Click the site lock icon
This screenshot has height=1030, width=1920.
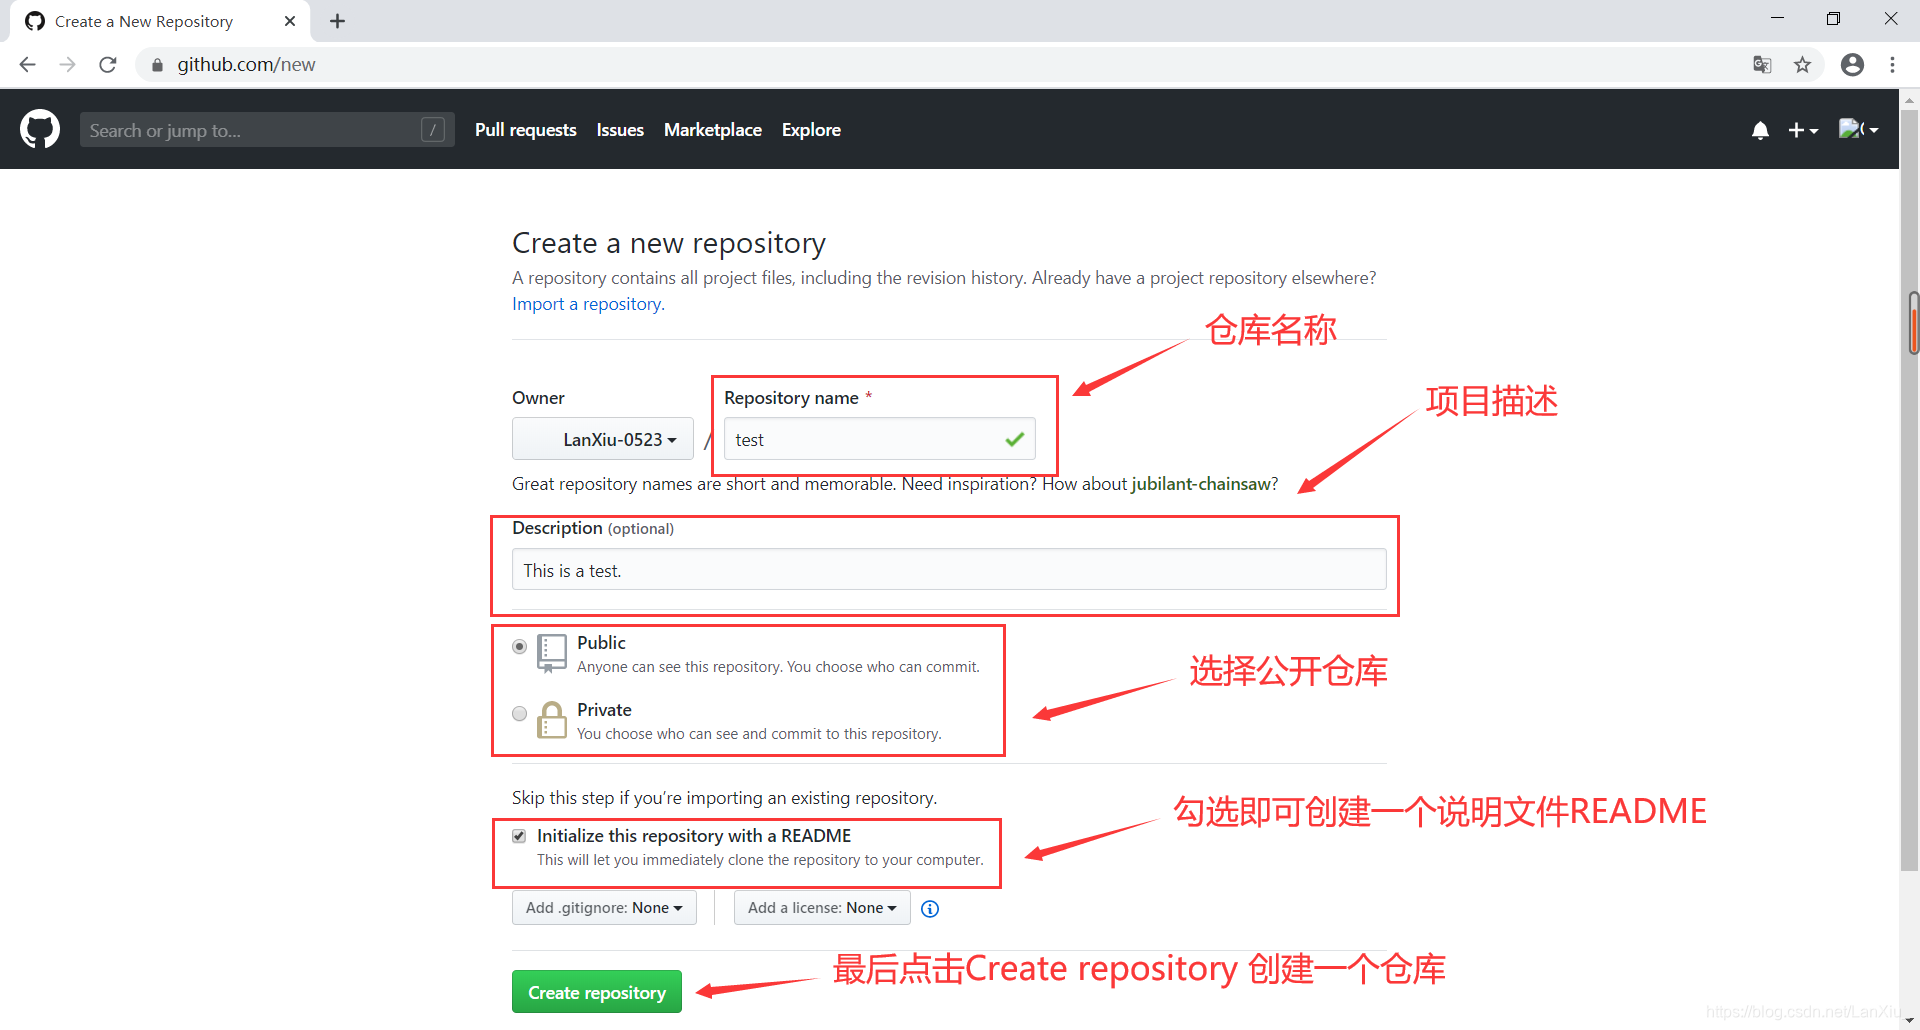tap(157, 65)
